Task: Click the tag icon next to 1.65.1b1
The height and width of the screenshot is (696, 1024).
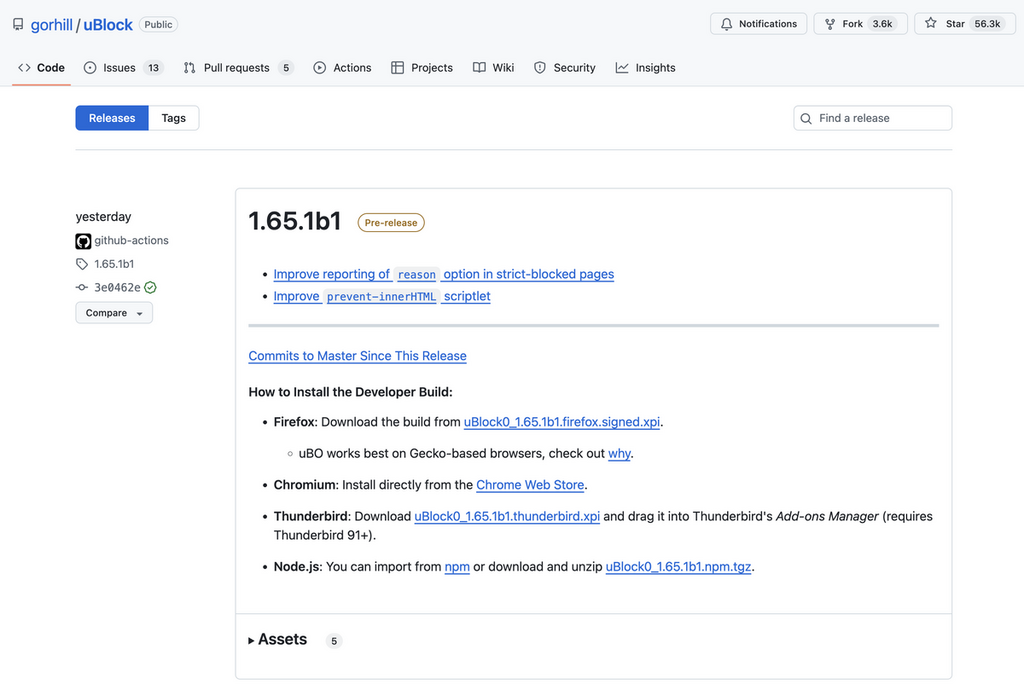Action: 82,264
